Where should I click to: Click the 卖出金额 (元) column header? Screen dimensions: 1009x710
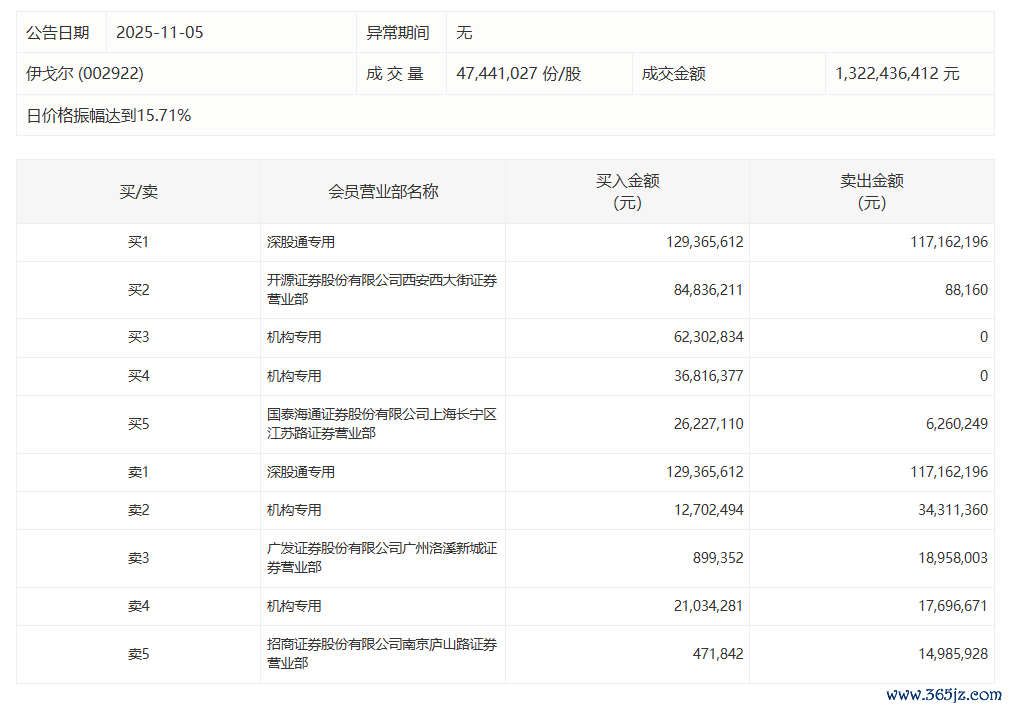[871, 191]
